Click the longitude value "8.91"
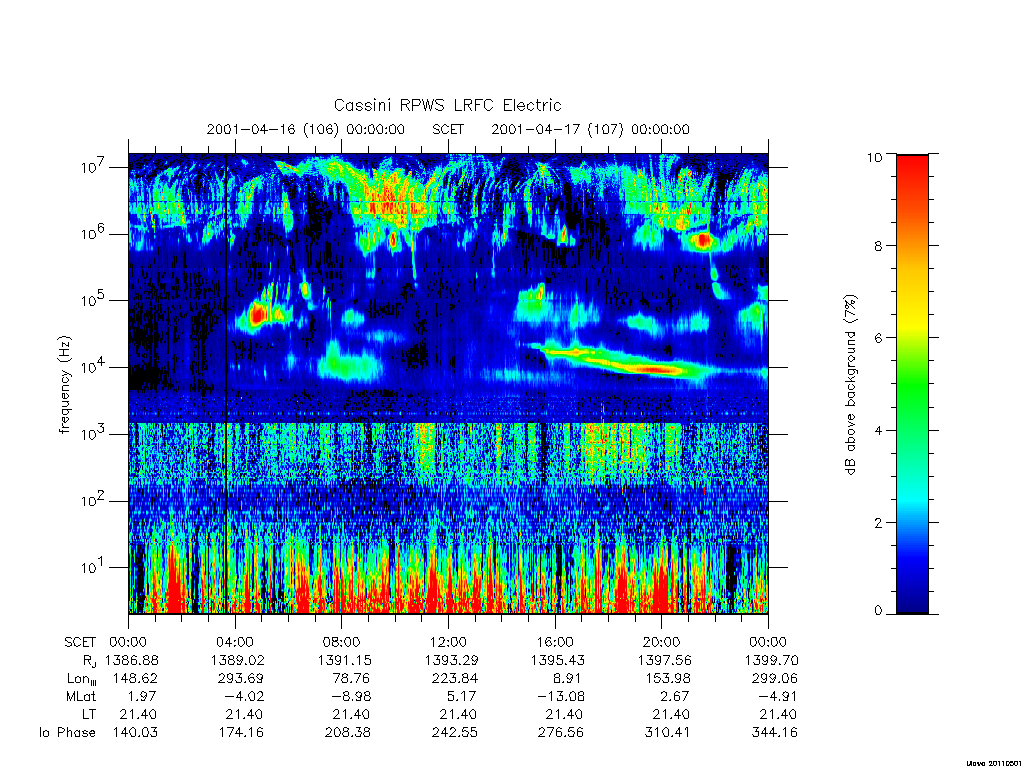 pos(566,679)
